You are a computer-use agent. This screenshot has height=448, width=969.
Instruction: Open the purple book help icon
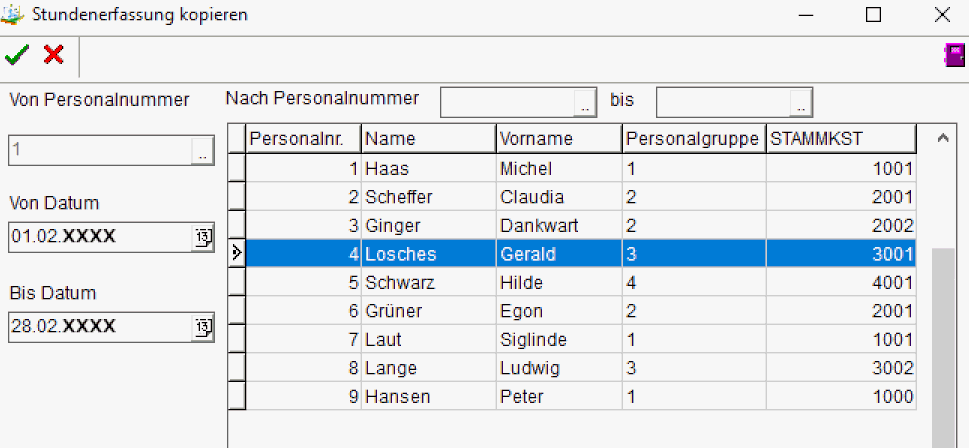pyautogui.click(x=954, y=55)
